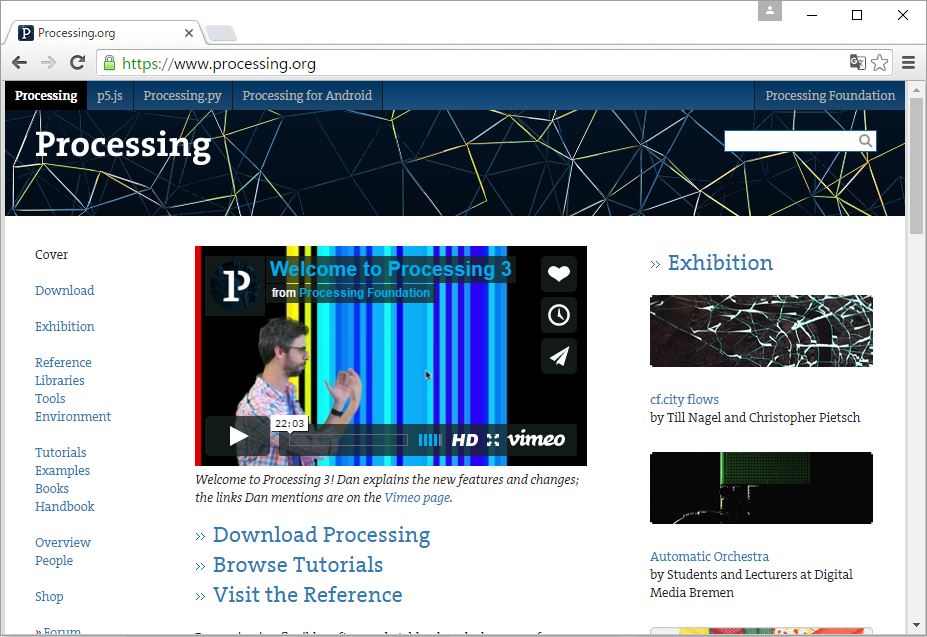927x637 pixels.
Task: Open the People sidebar link
Action: pyautogui.click(x=54, y=561)
